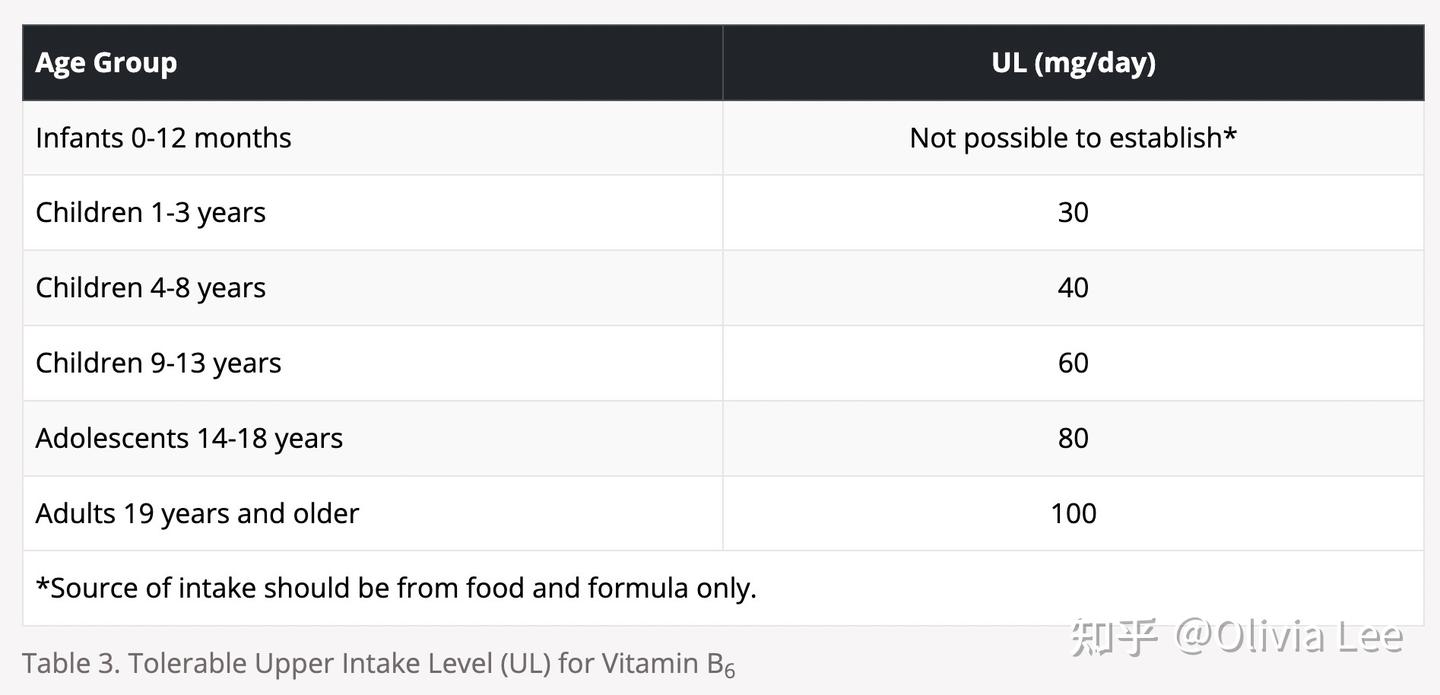This screenshot has height=695, width=1440.
Task: Click the subscript 6 in Vitamin B6
Action: click(x=730, y=671)
